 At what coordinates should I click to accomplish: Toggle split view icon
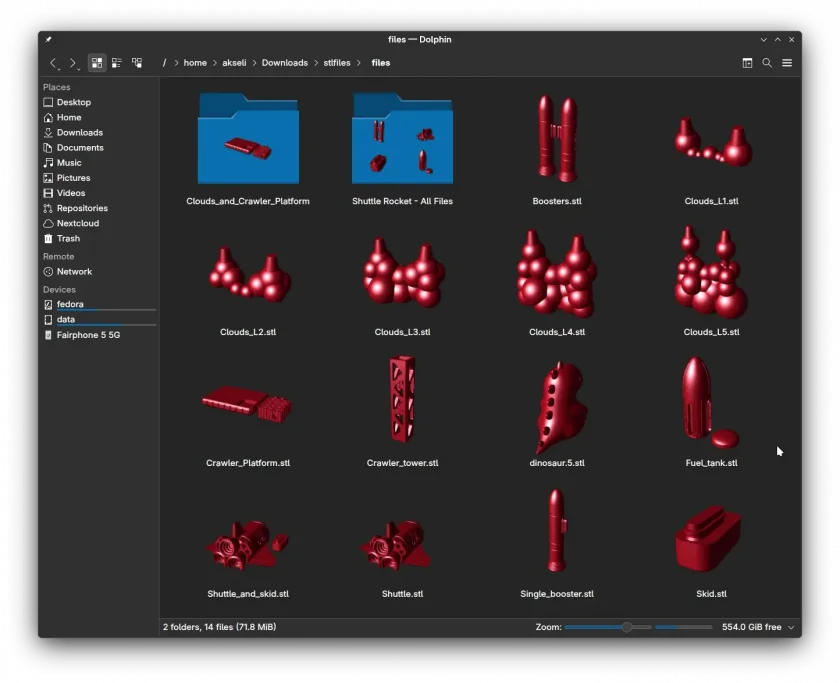747,63
